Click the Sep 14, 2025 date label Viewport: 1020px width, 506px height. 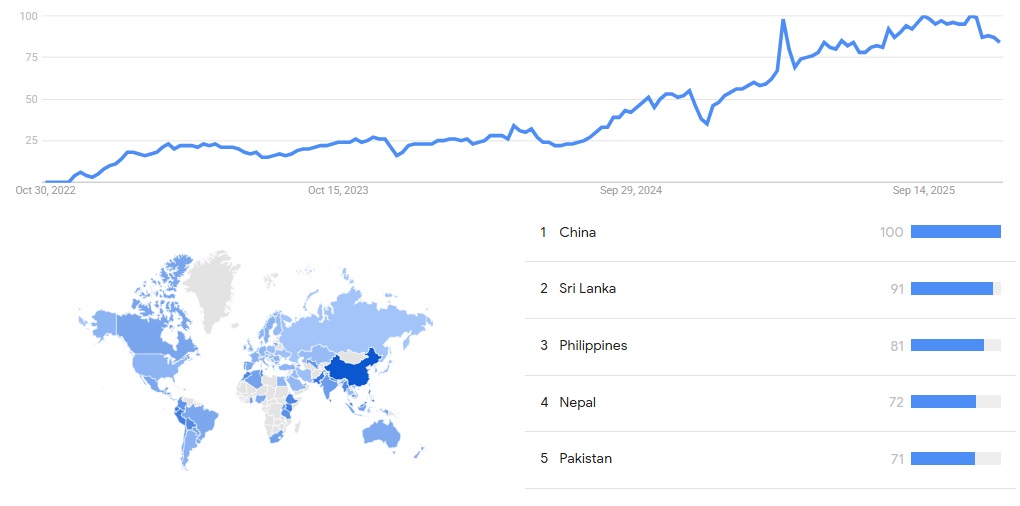[x=924, y=190]
